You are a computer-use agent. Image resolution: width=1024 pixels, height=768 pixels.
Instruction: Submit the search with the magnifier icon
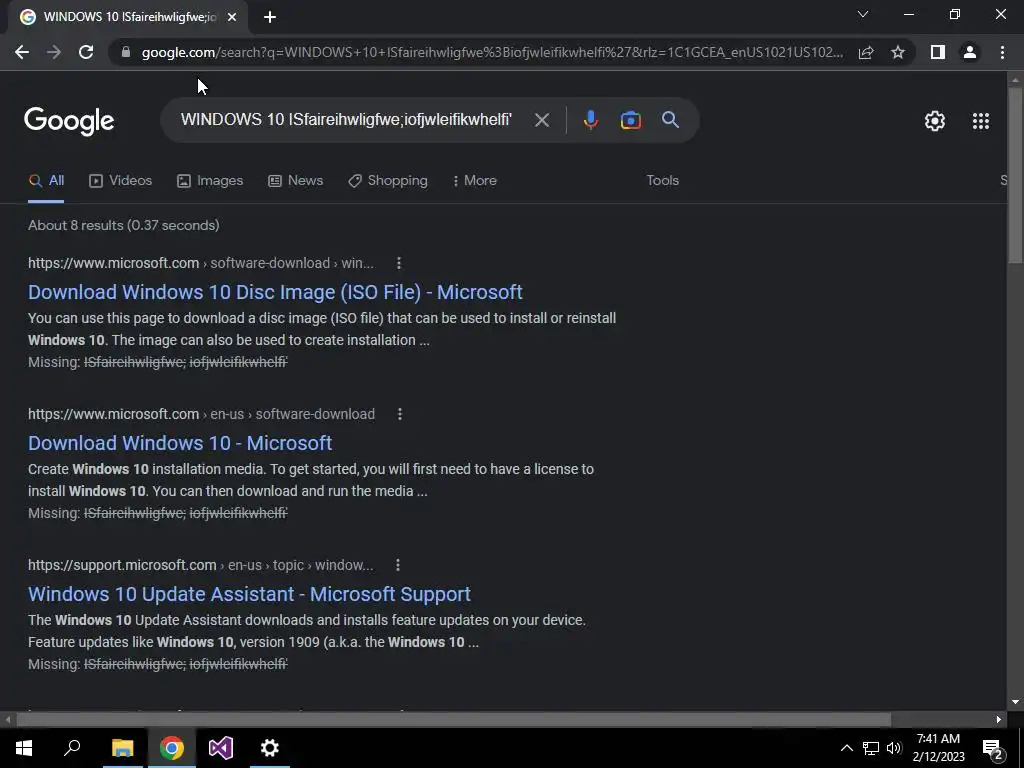(x=671, y=120)
